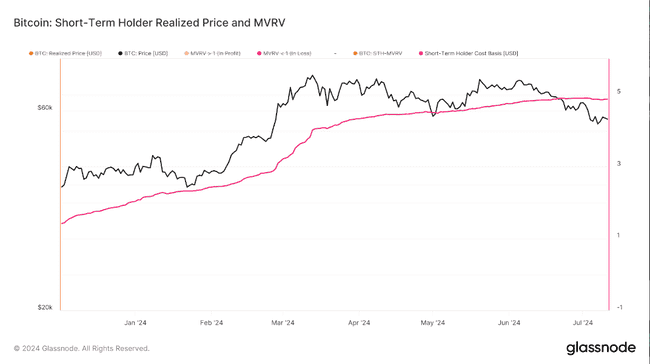Screen dimensions: 650x364
Task: Select the Mar '24 axis label
Action: coord(283,323)
